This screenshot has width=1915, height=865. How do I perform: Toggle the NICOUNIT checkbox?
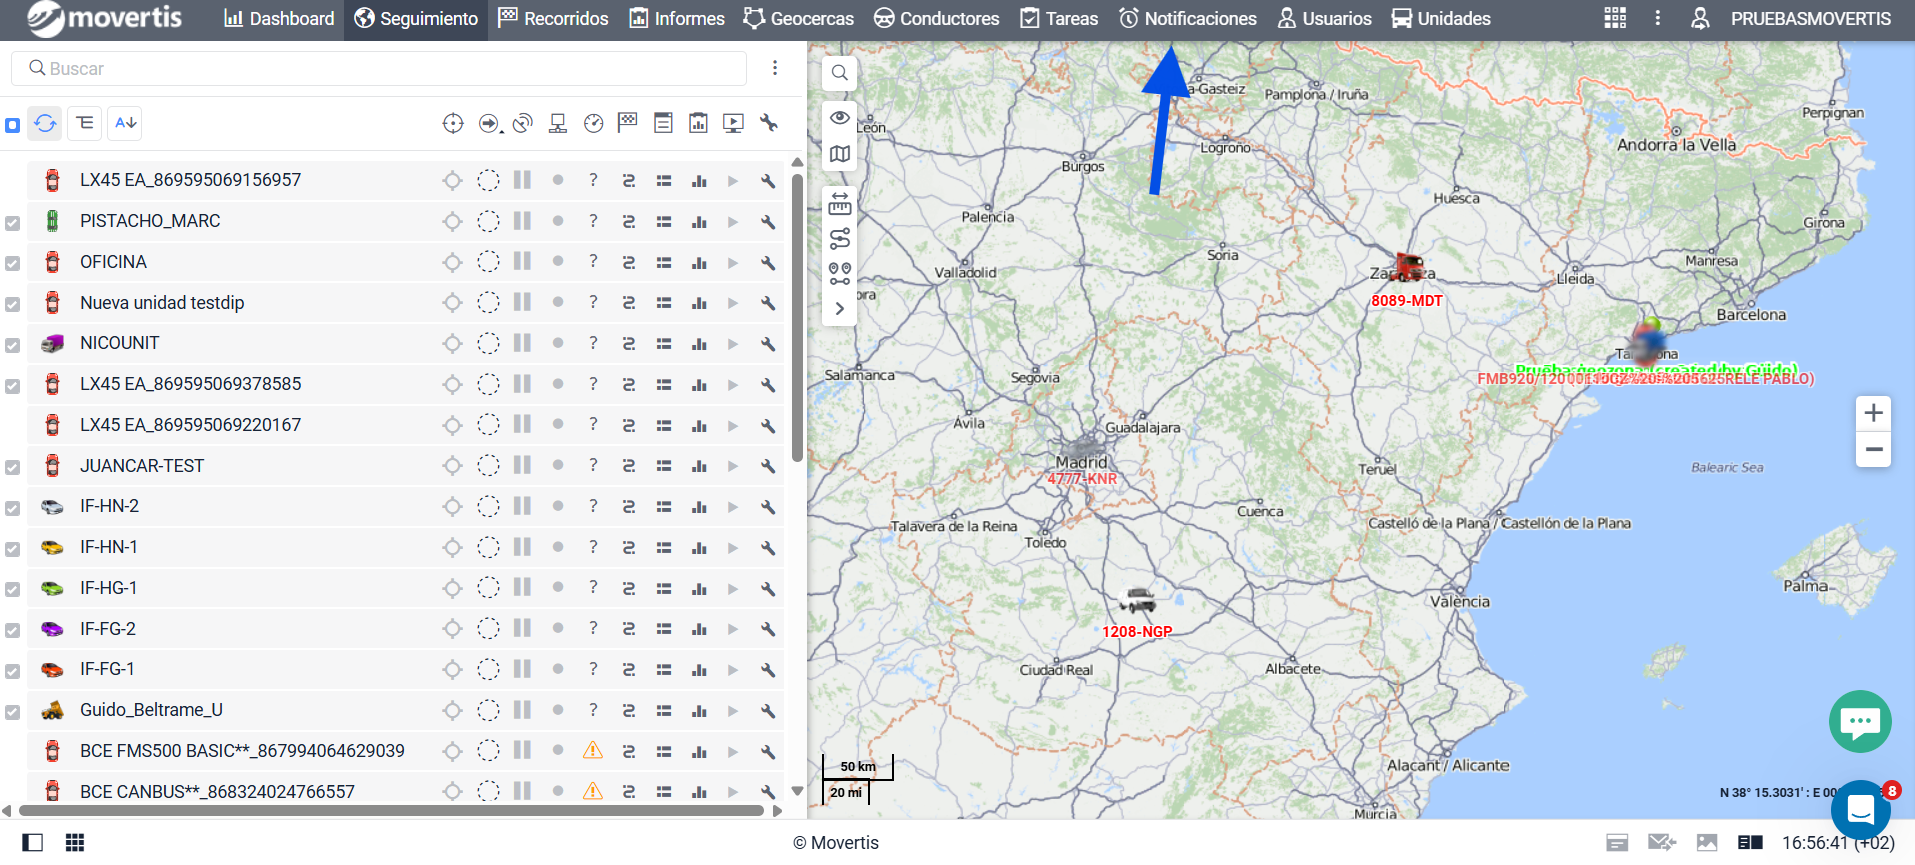click(12, 345)
